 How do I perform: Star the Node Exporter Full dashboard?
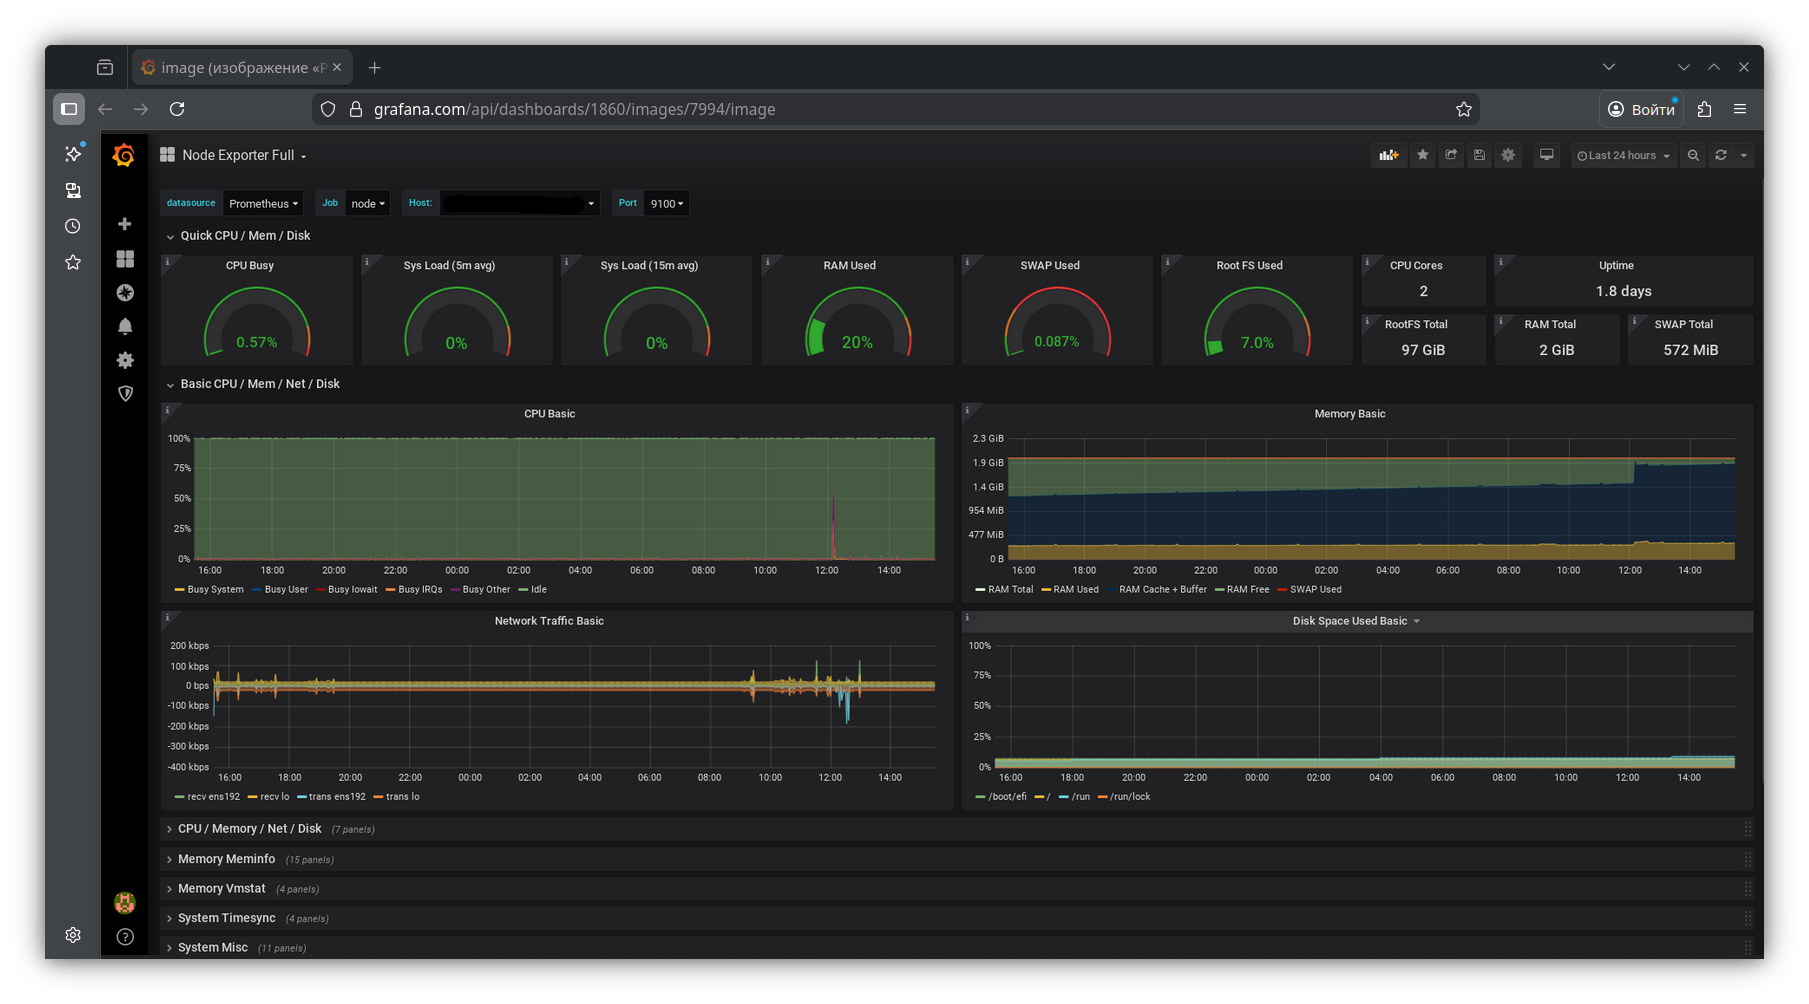coord(1422,155)
